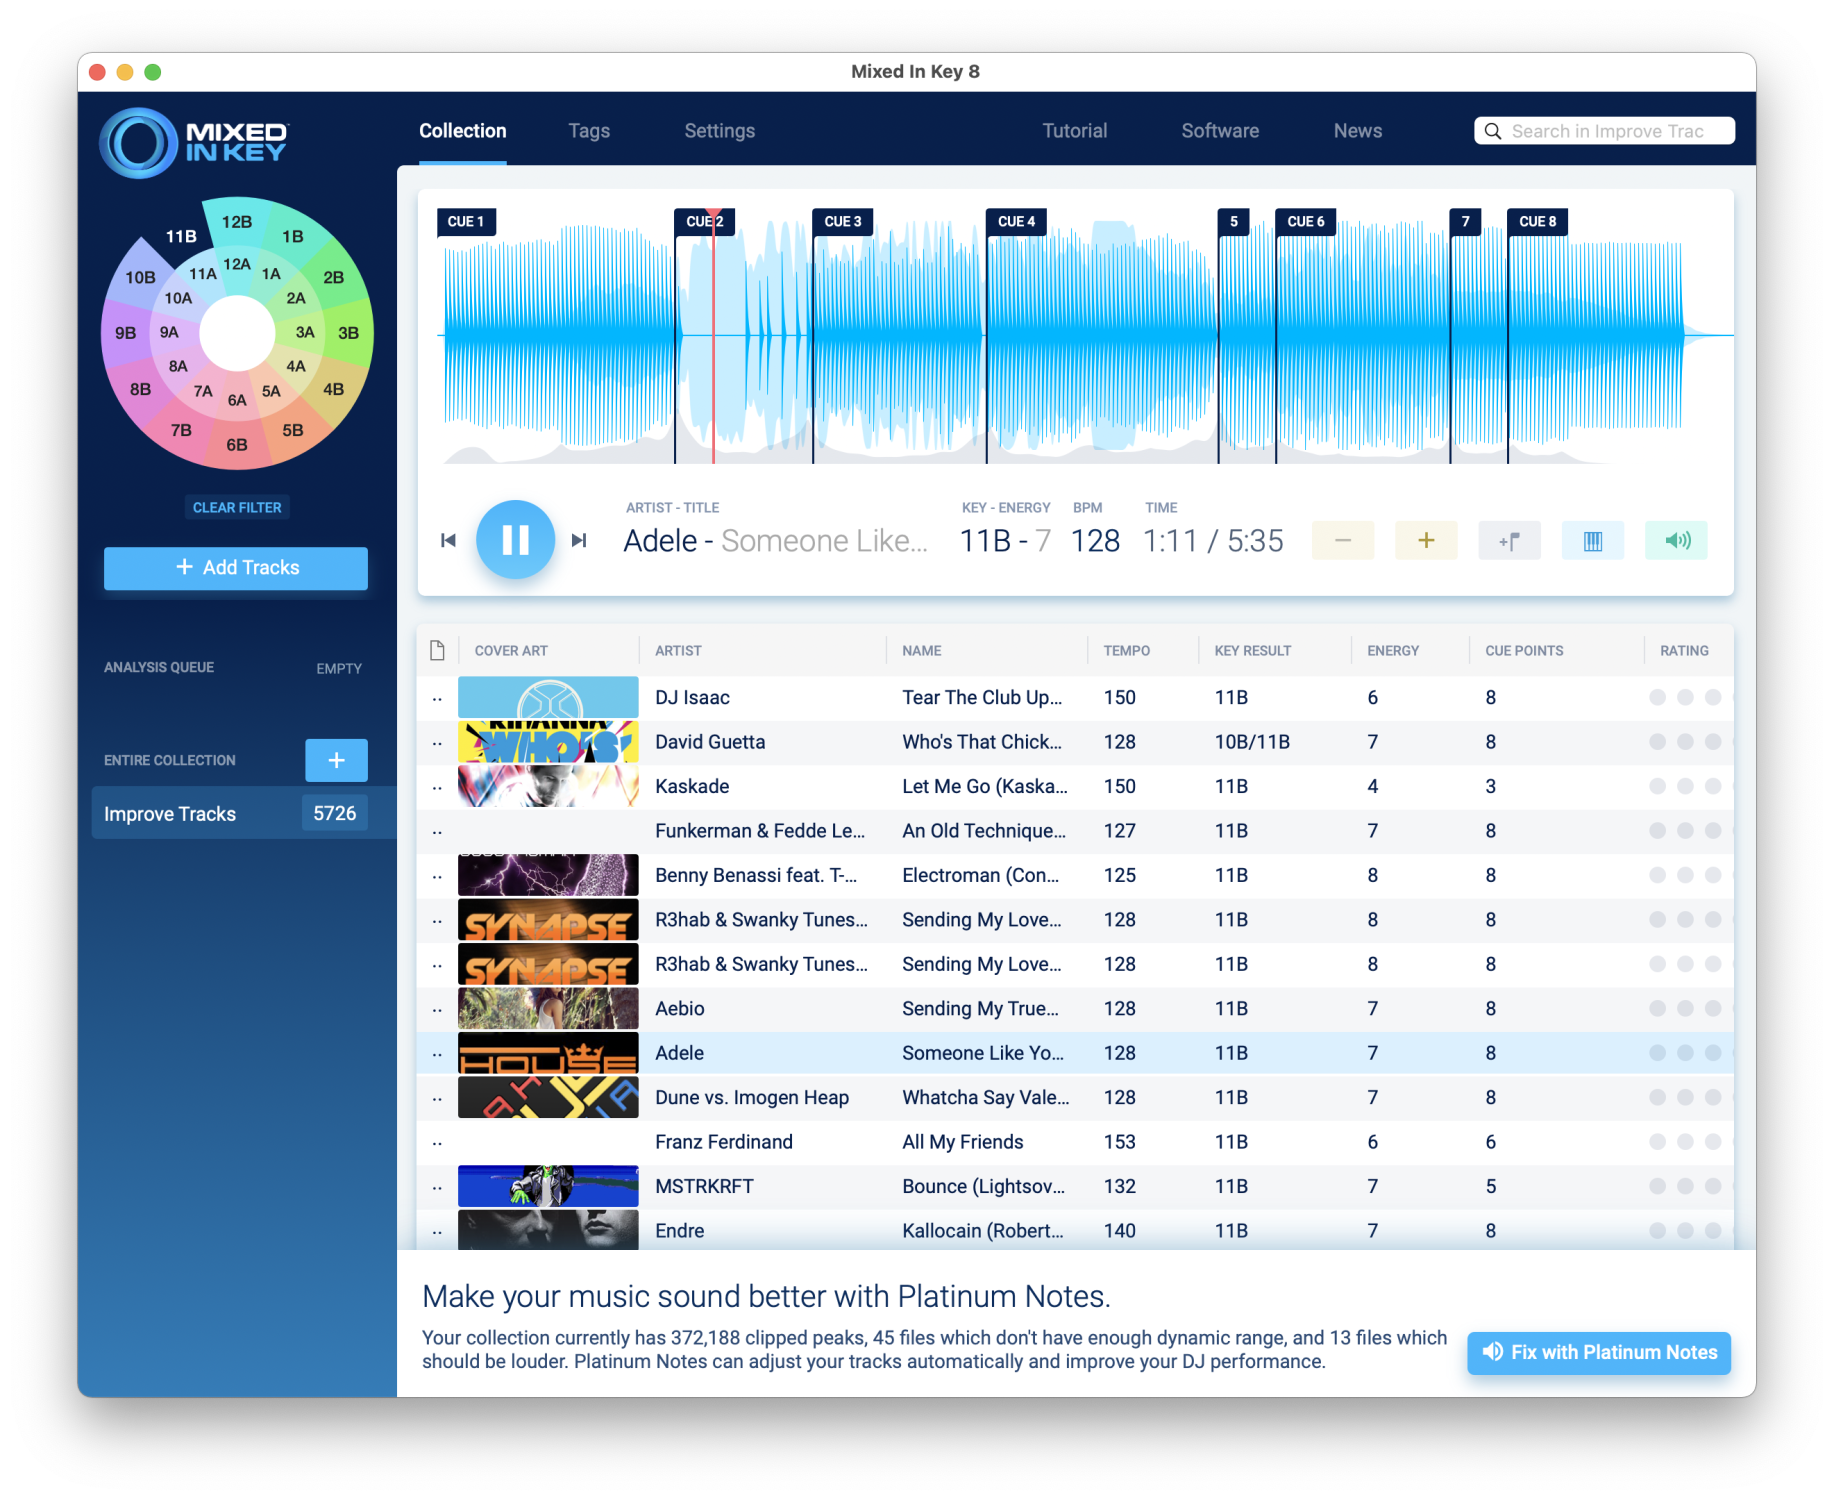Viewport: 1834px width, 1500px height.
Task: Jump to CUE 3 marker
Action: pyautogui.click(x=843, y=221)
